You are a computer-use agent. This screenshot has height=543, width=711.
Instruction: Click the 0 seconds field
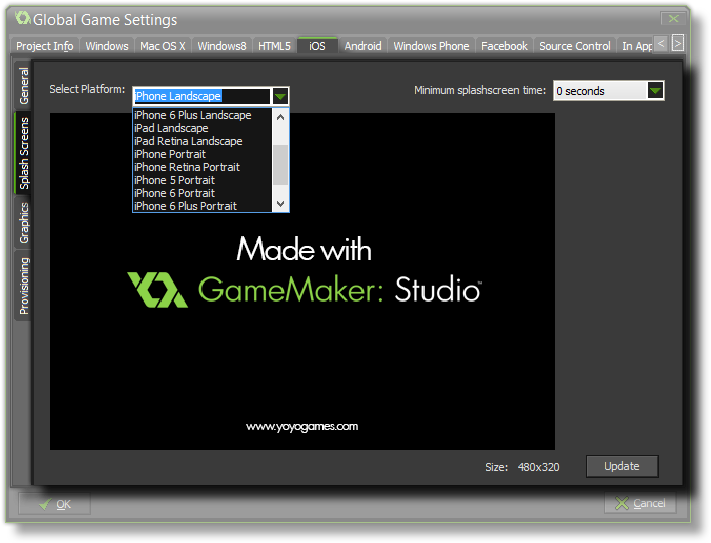point(600,91)
